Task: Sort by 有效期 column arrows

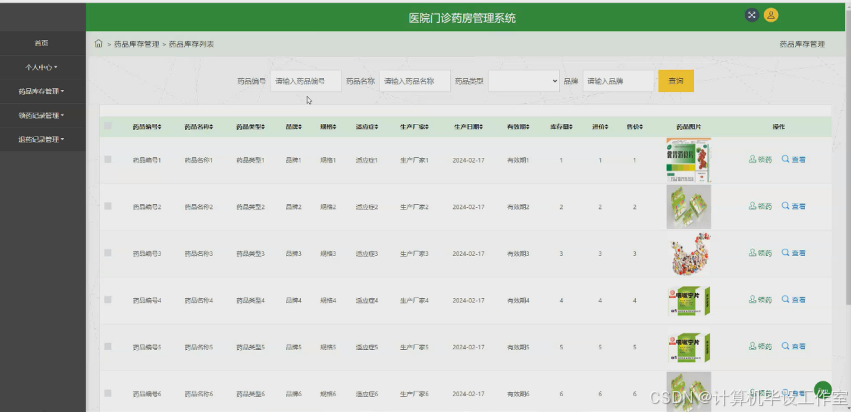Action: click(528, 127)
